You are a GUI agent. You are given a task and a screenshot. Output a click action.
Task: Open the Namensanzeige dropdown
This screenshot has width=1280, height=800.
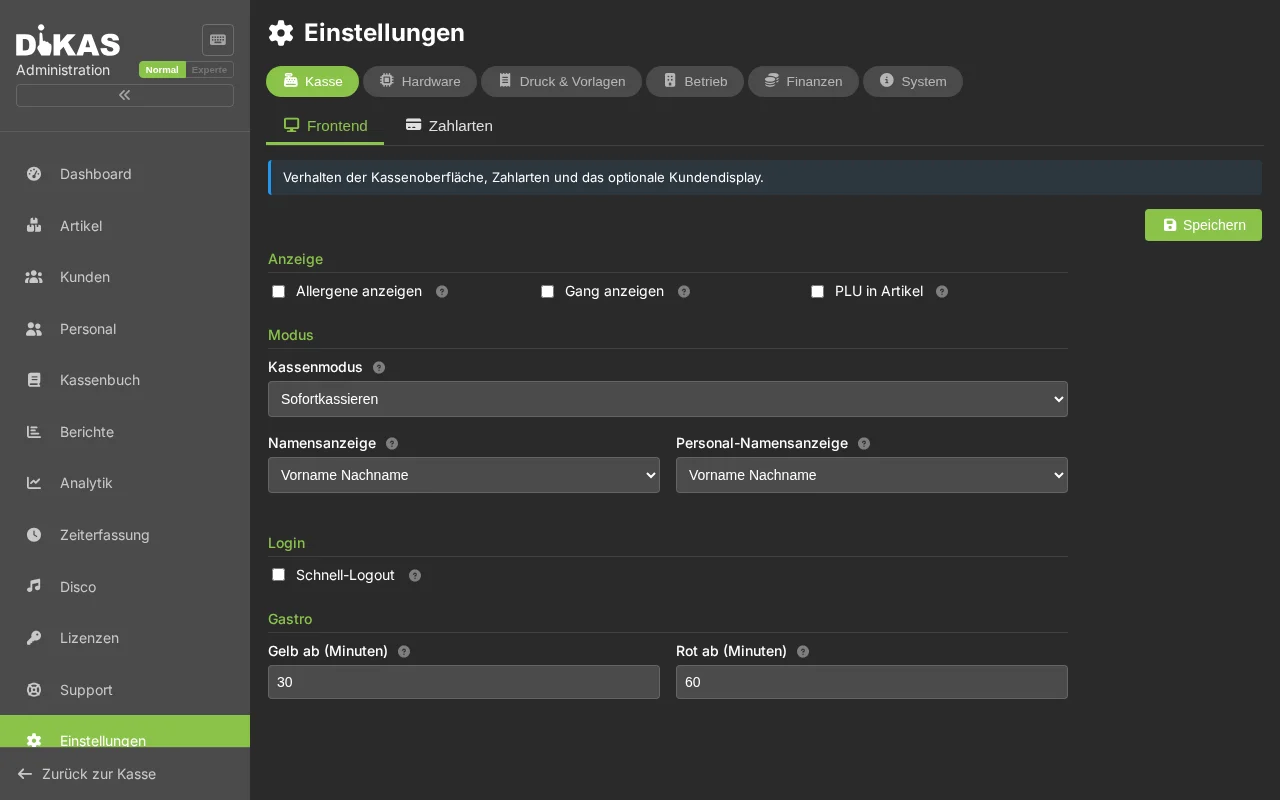(464, 475)
